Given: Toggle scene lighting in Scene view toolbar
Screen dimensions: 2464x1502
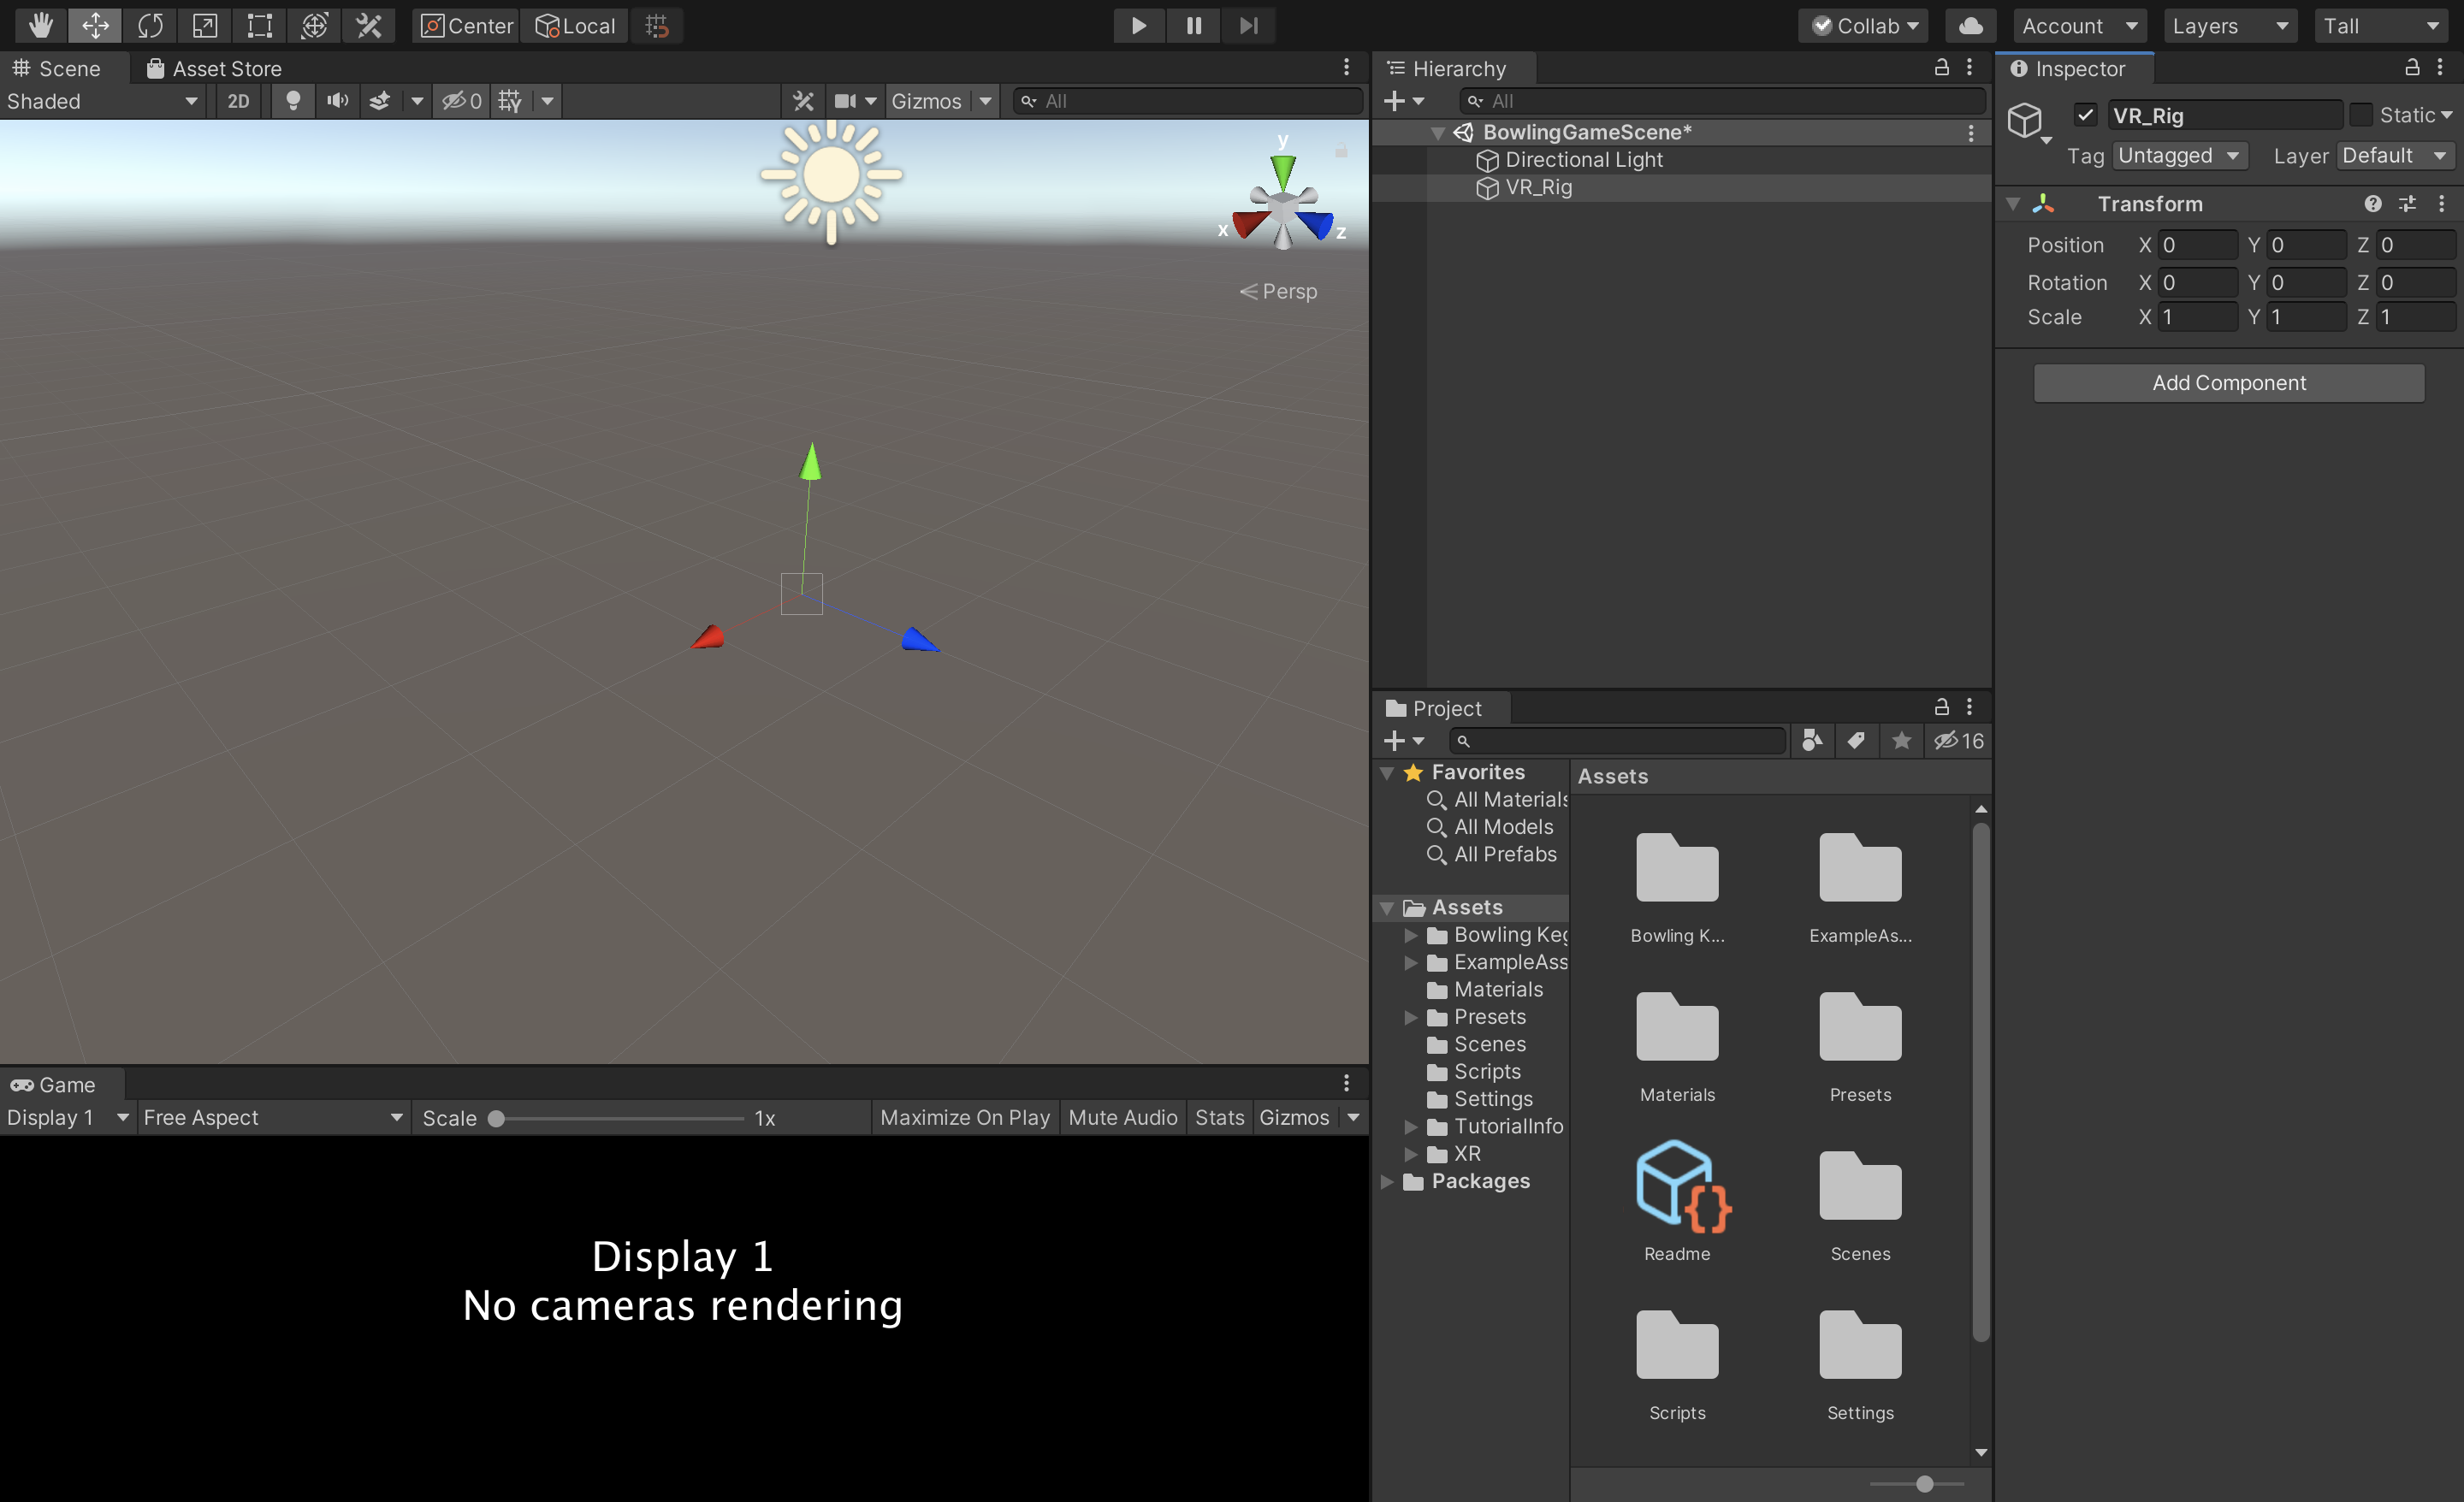Looking at the screenshot, I should click(x=292, y=100).
